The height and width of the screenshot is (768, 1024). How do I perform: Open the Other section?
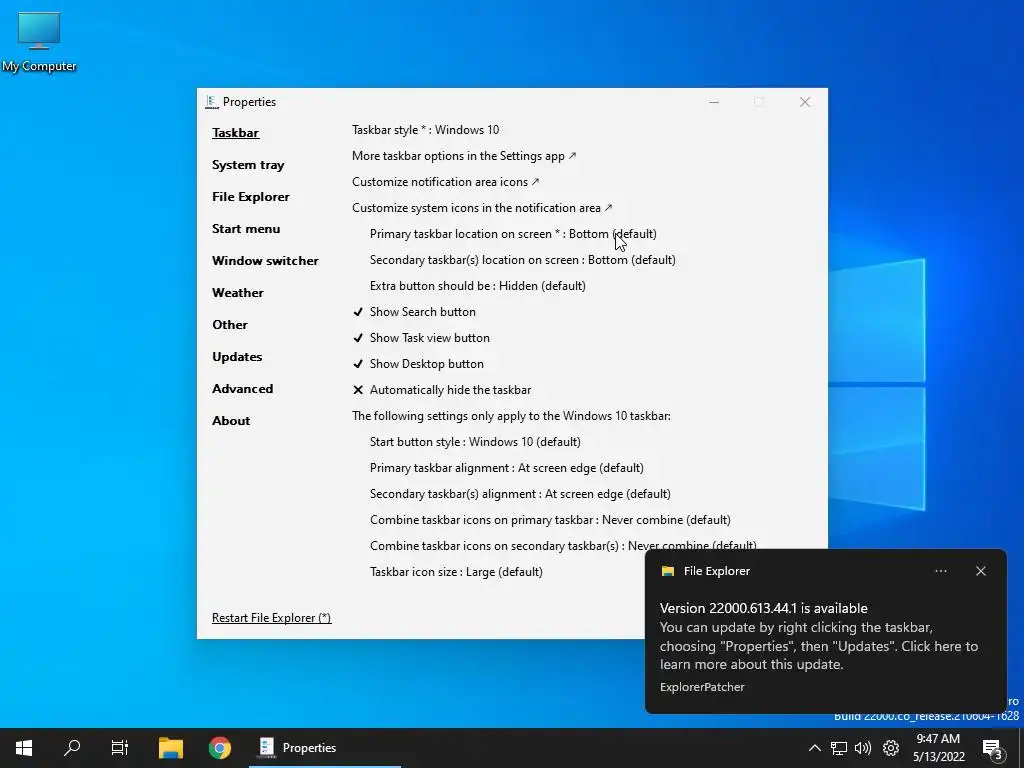(x=229, y=325)
